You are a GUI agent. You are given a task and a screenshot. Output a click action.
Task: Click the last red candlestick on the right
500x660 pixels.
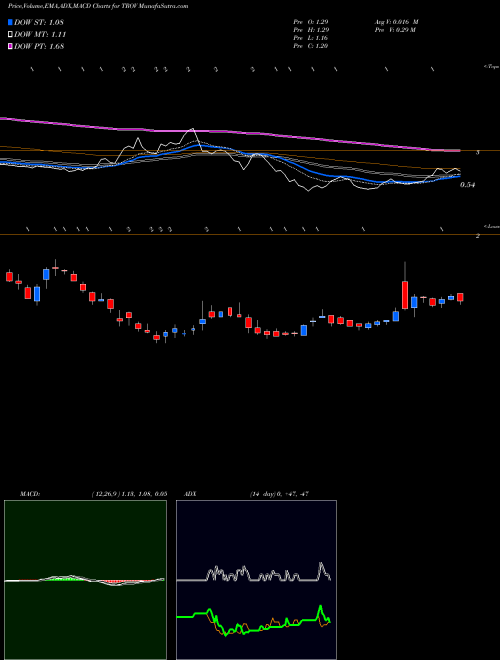pyautogui.click(x=460, y=297)
